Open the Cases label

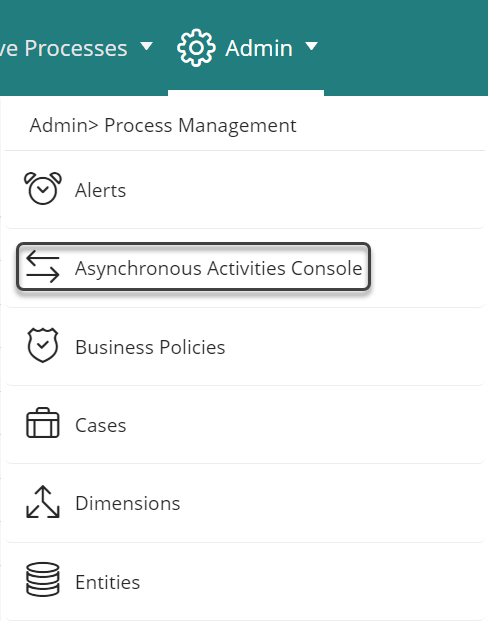click(101, 425)
